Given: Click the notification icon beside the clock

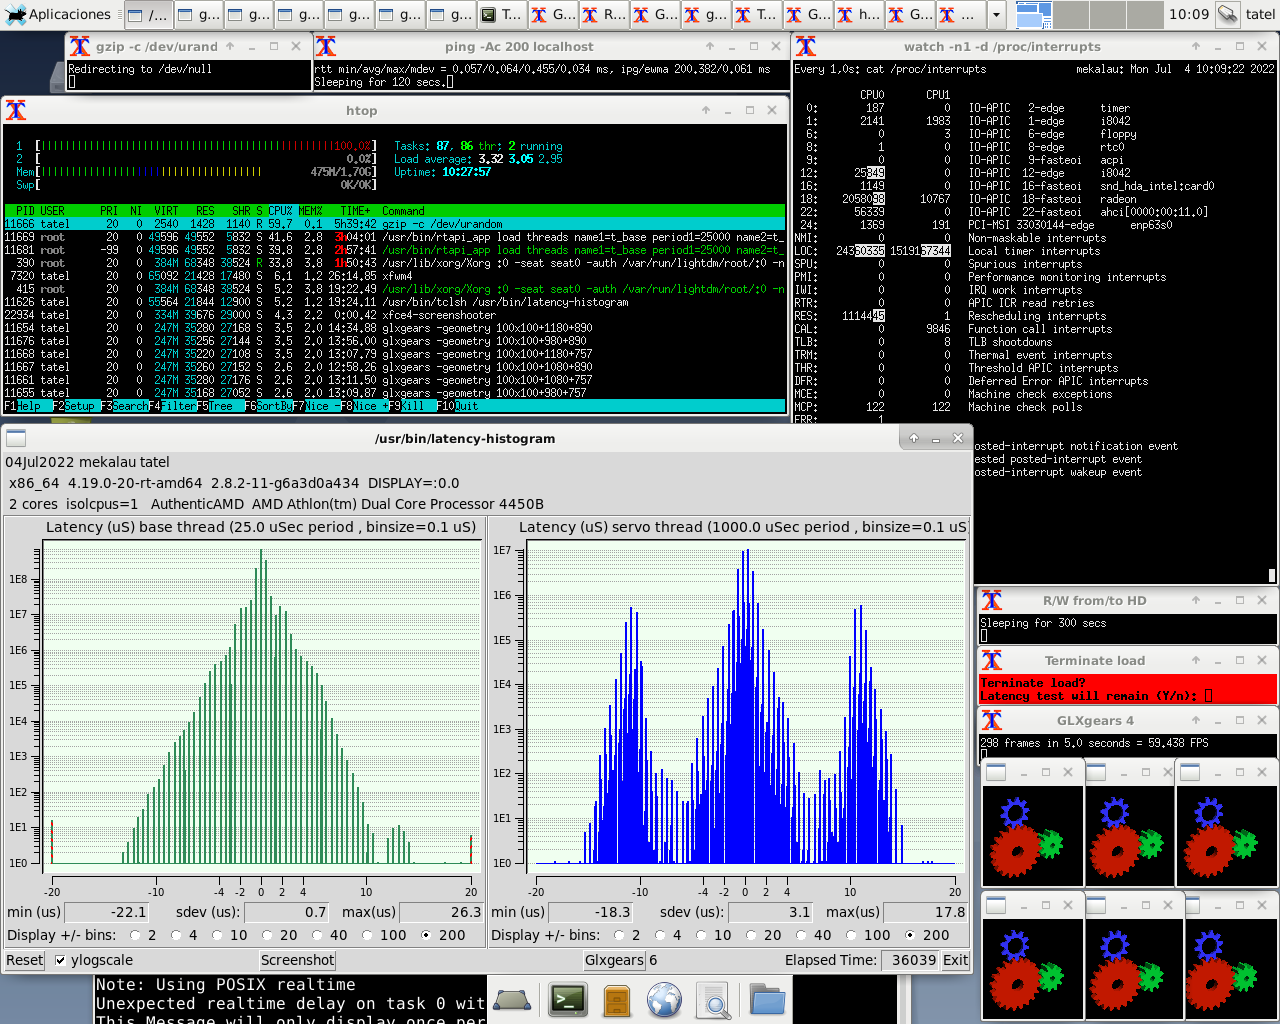Looking at the screenshot, I should (x=1228, y=14).
